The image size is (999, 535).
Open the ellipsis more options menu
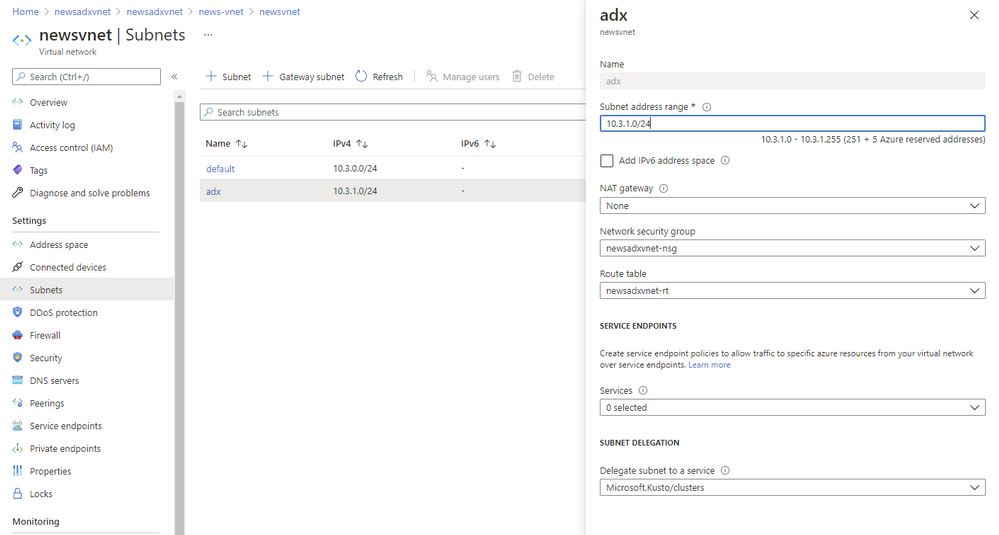pyautogui.click(x=208, y=35)
